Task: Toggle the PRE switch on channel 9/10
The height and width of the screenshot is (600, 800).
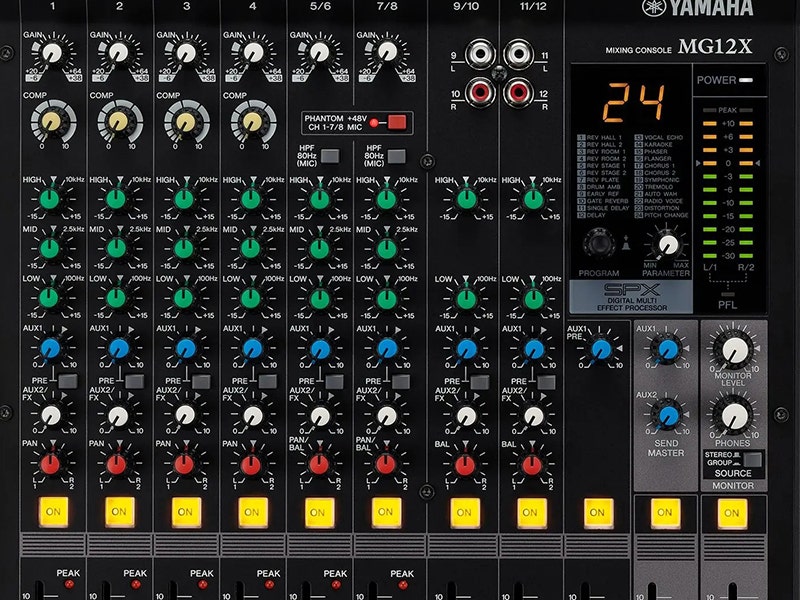Action: (x=479, y=381)
